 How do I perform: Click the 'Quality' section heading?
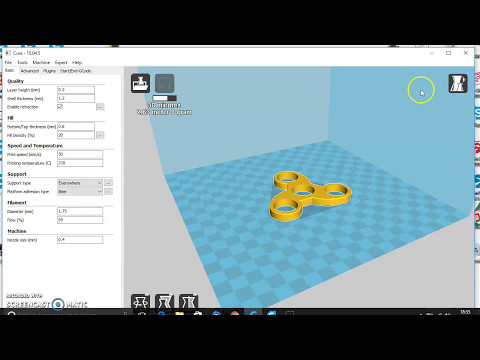tap(15, 81)
